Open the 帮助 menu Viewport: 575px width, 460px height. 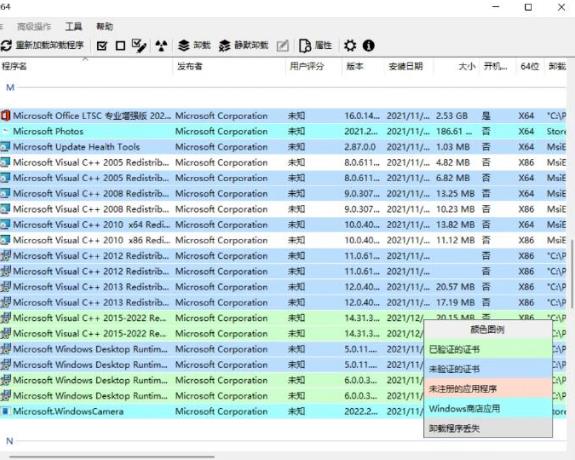pyautogui.click(x=105, y=26)
